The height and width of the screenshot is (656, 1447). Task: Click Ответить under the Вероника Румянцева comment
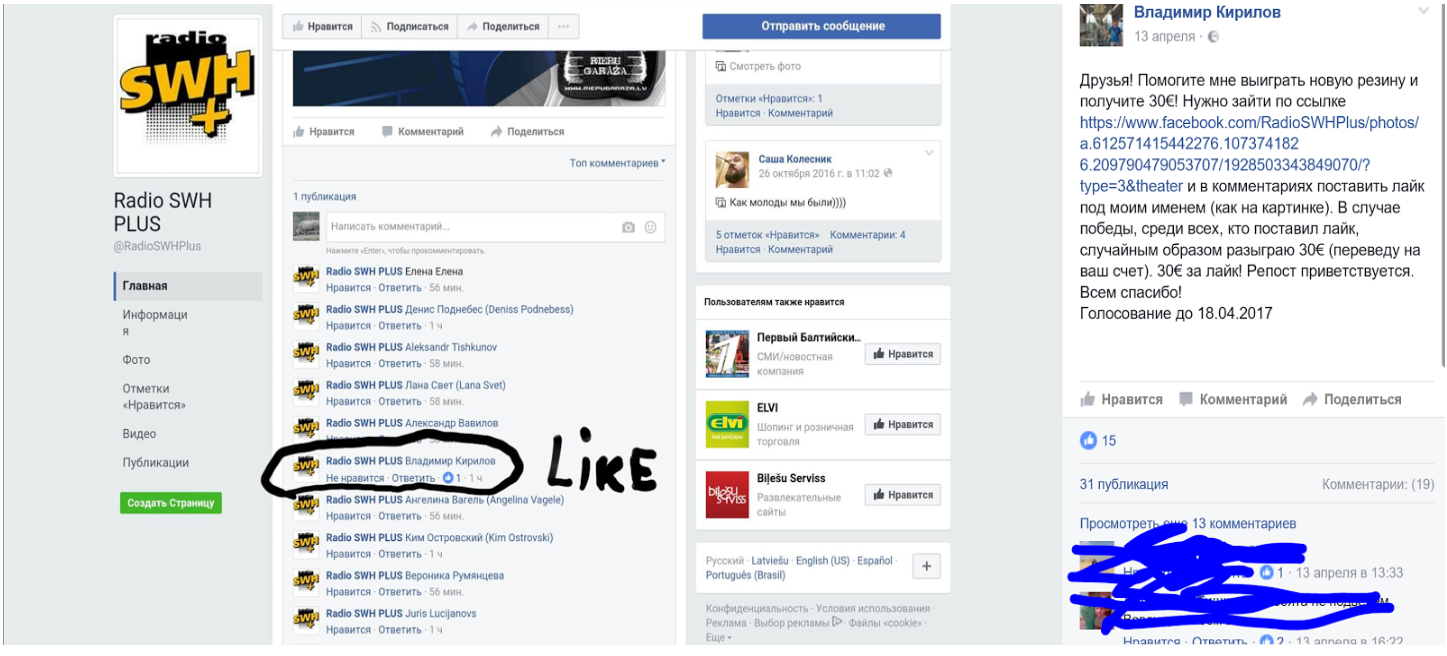pos(400,592)
